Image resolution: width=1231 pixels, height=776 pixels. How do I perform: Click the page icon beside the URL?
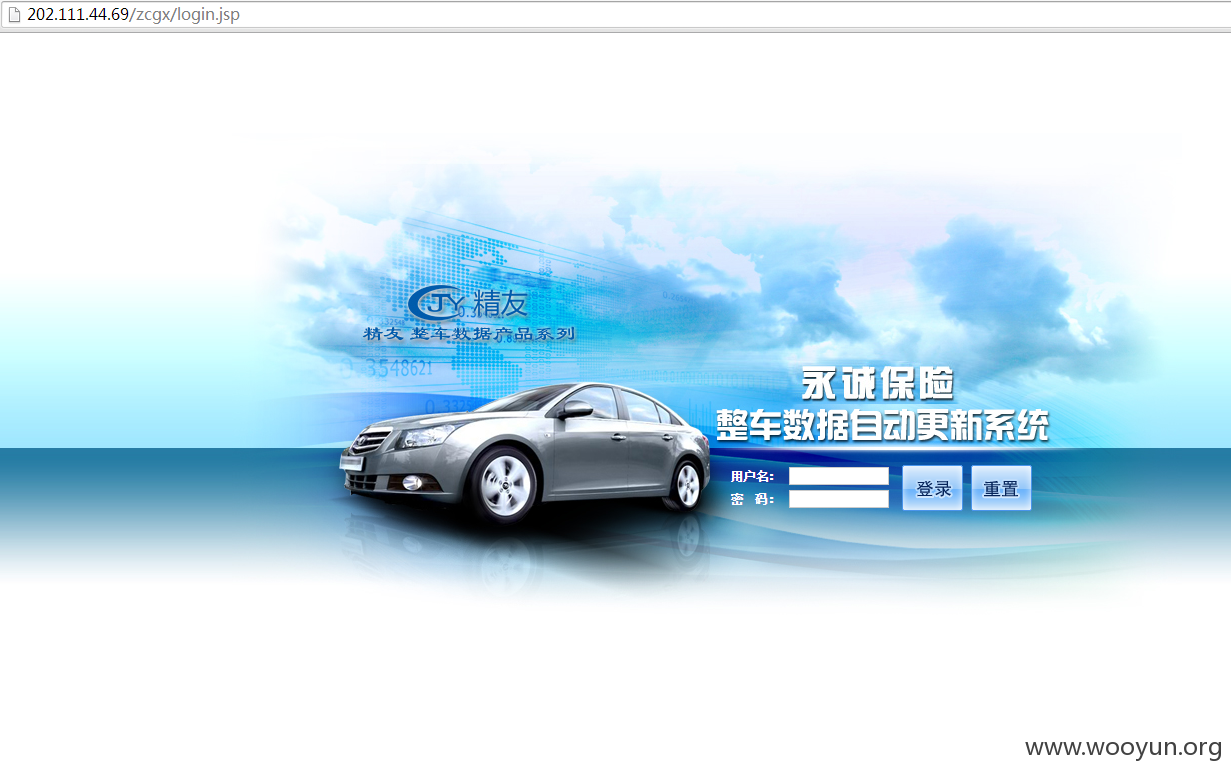pyautogui.click(x=14, y=15)
